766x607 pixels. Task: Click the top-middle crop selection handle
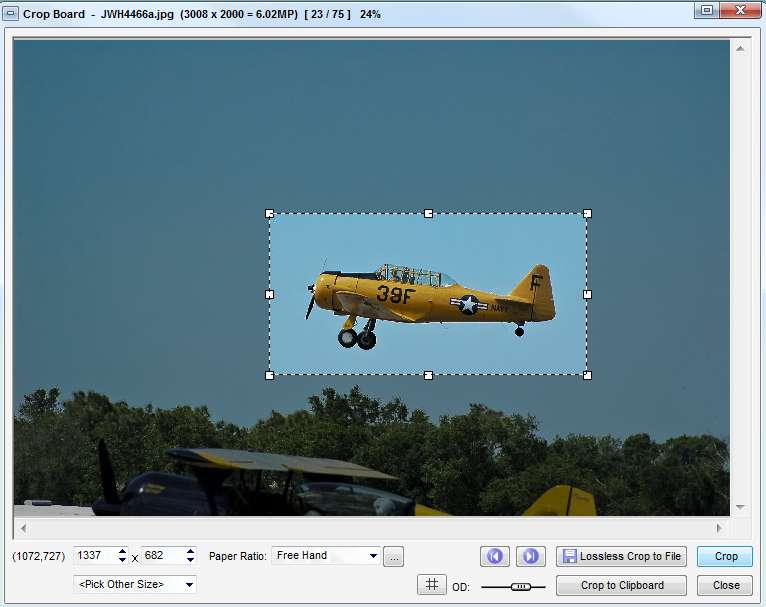pos(428,213)
